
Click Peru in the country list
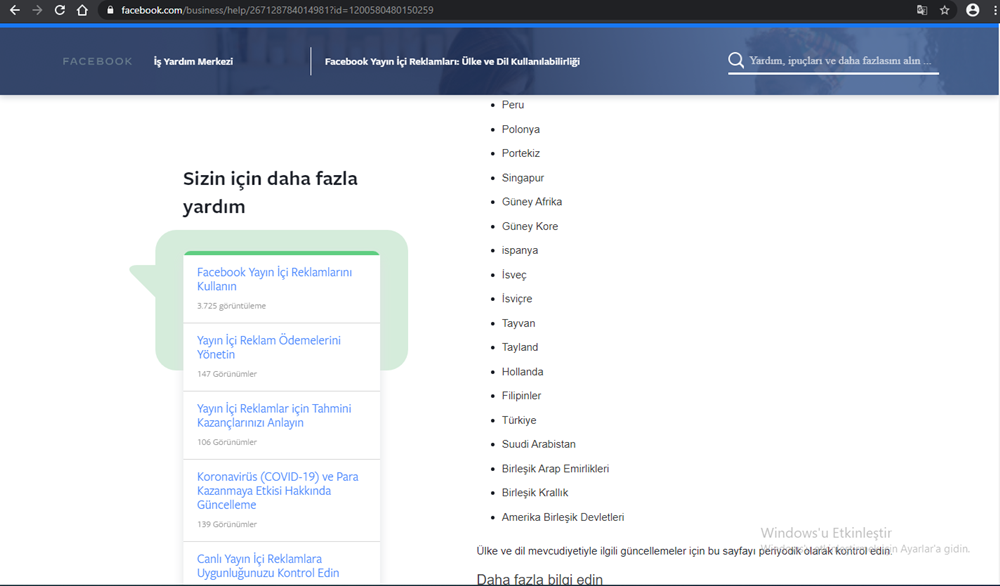[513, 105]
